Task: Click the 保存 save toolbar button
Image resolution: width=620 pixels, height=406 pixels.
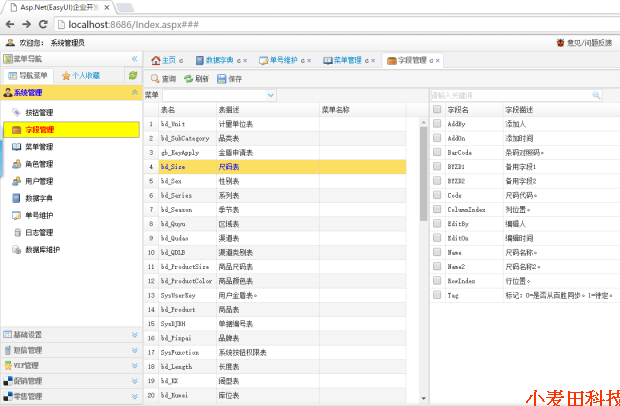Action: (x=229, y=79)
